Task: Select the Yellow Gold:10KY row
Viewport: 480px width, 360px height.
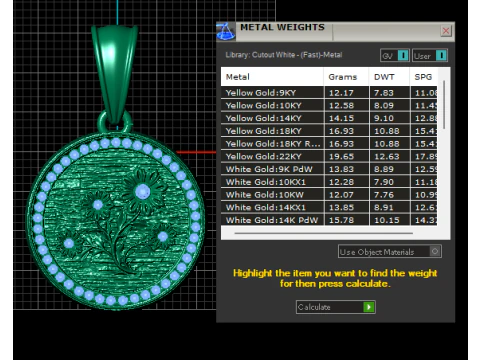Action: coord(329,105)
